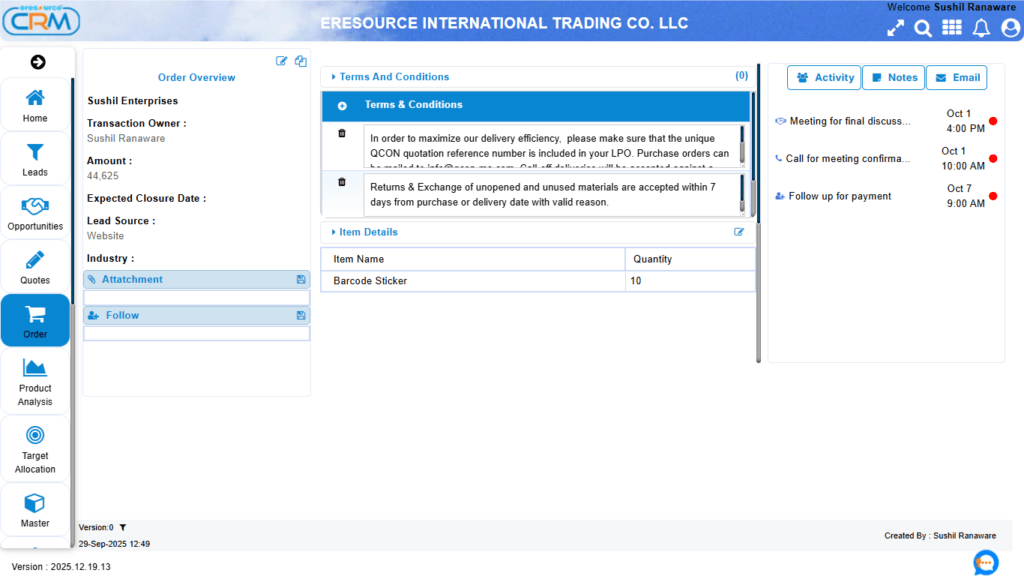Click the plus icon on Terms & Conditions header

(x=342, y=104)
